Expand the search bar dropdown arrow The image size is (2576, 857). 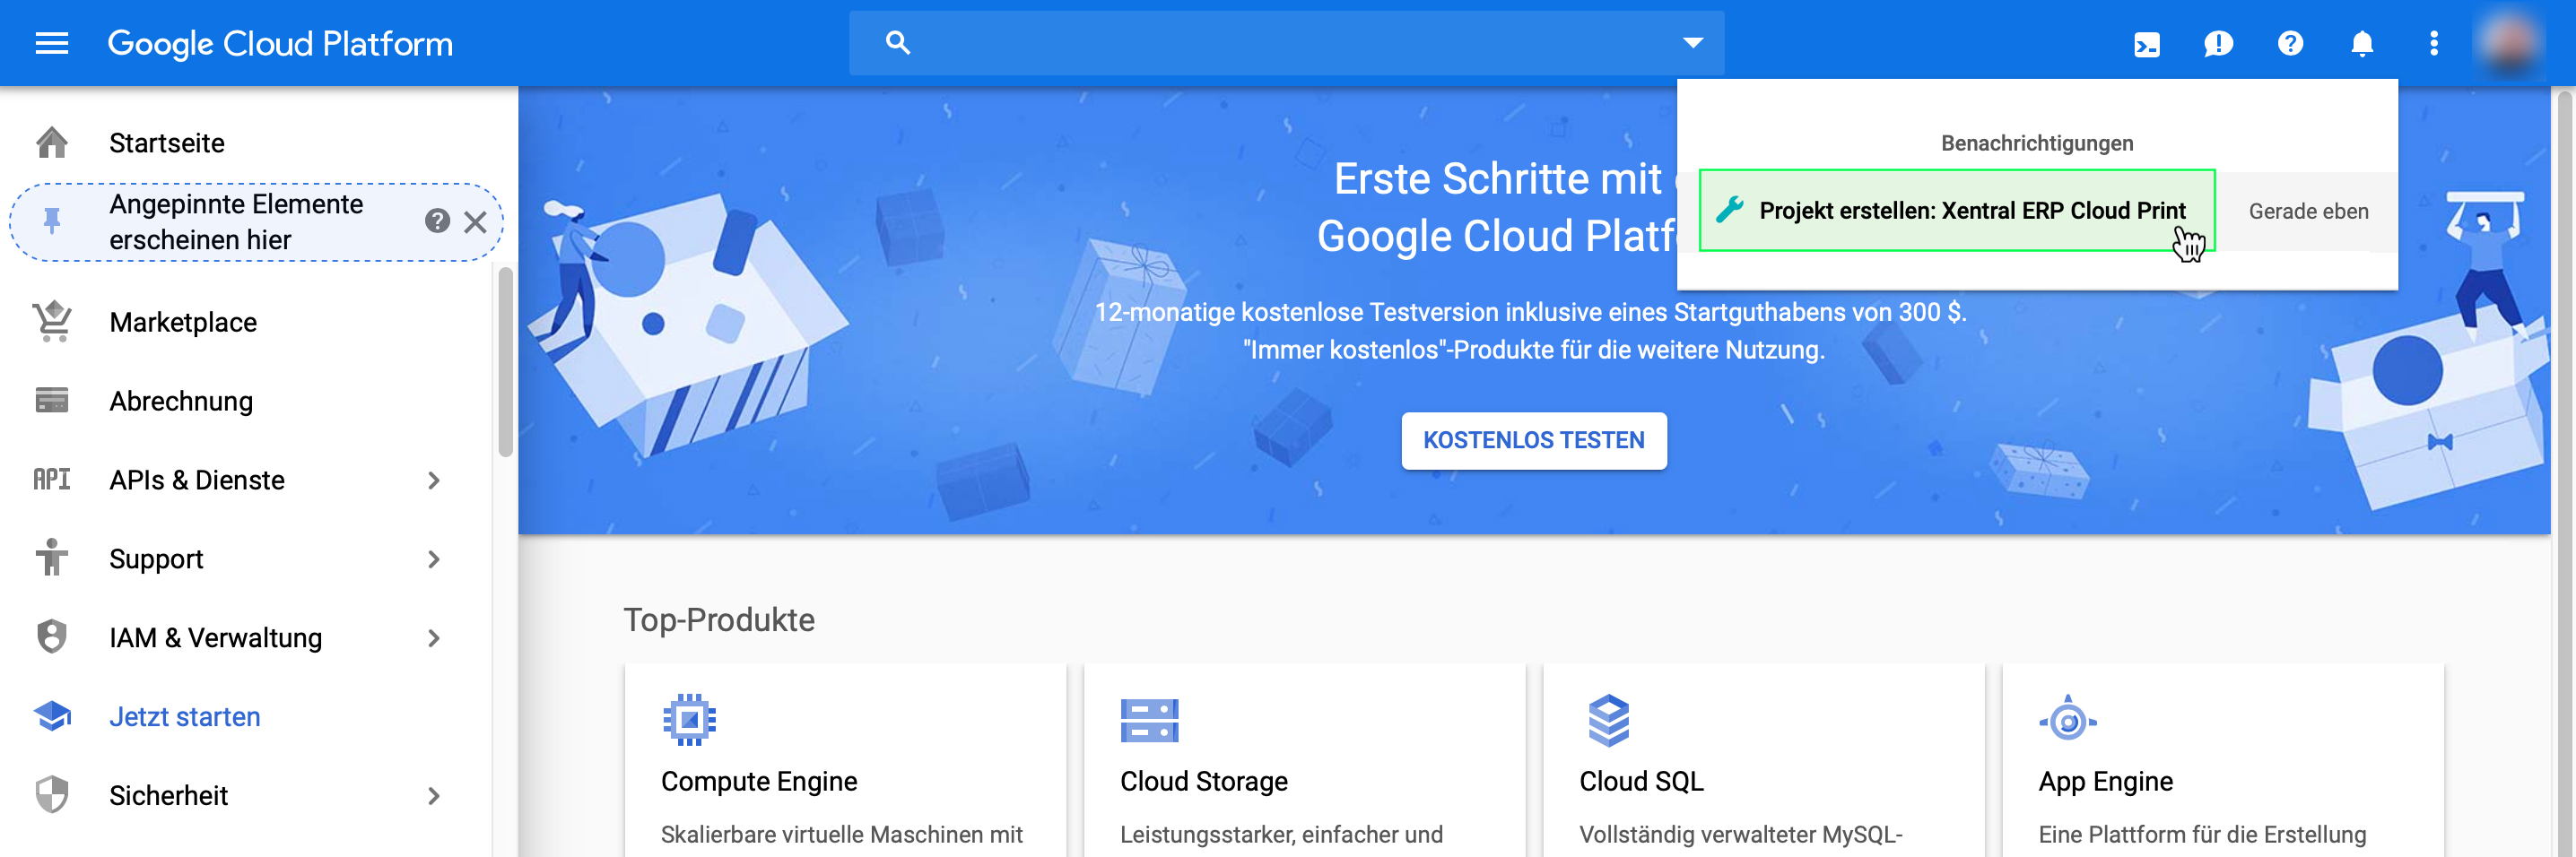pyautogui.click(x=1692, y=43)
